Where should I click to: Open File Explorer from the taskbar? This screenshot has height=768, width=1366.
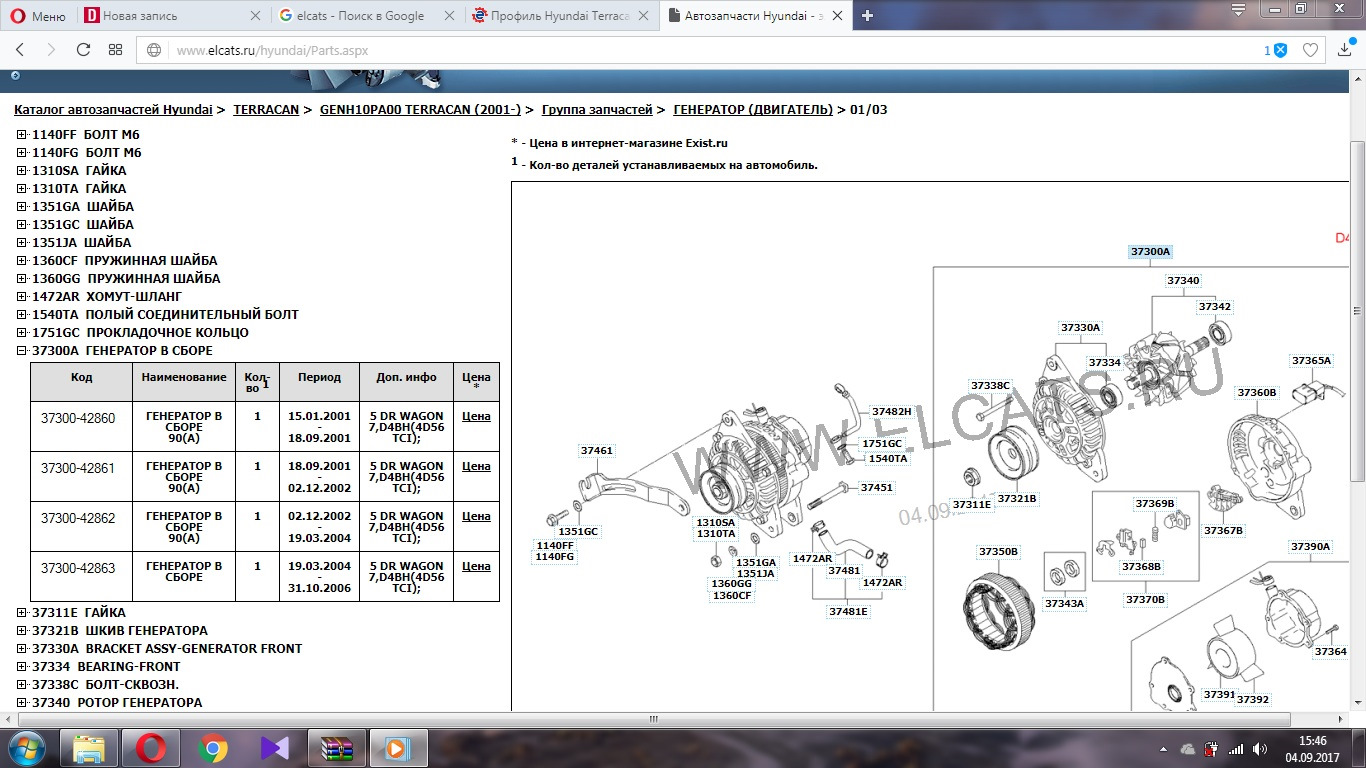(89, 748)
